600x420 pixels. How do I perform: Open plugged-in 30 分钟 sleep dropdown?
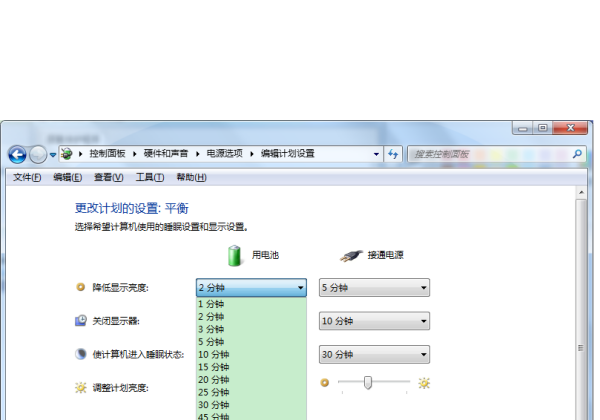pyautogui.click(x=374, y=355)
